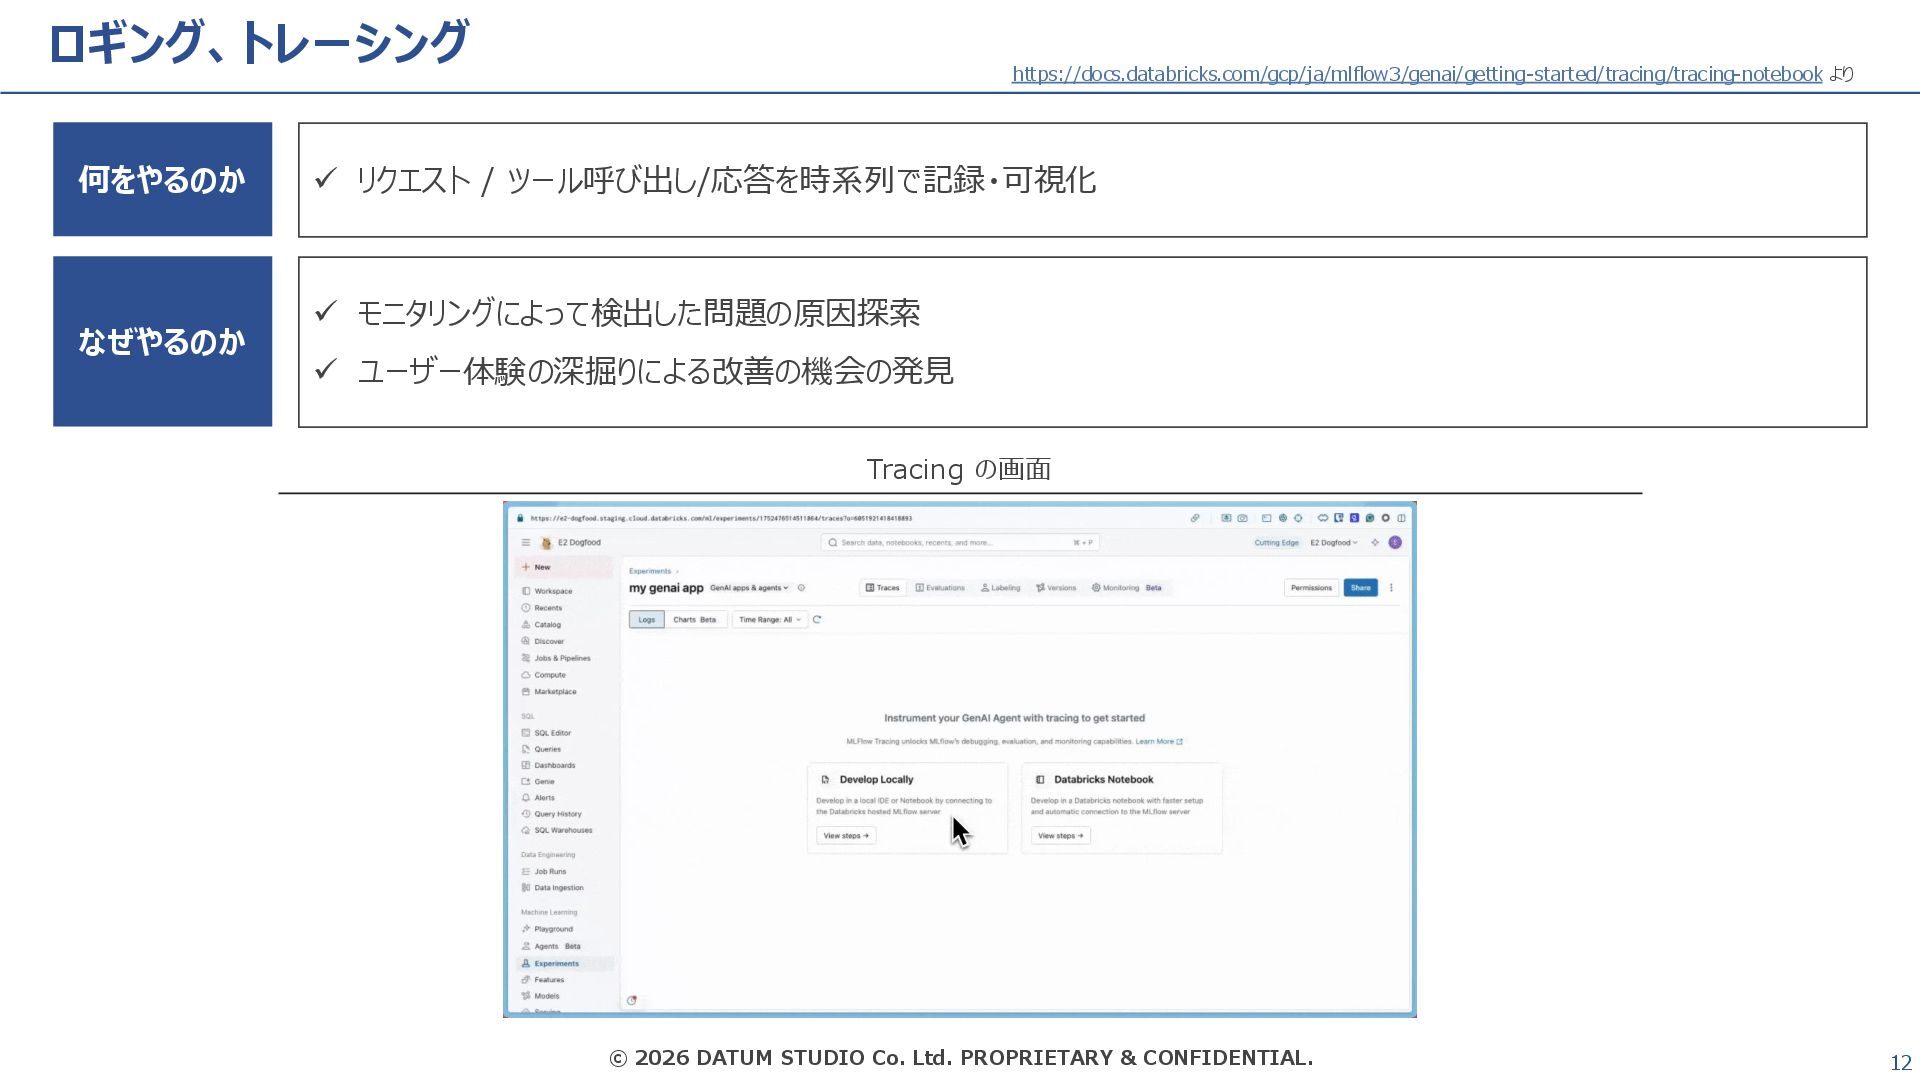Viewport: 1920px width, 1080px height.
Task: Click the refresh icon next to Time Range
Action: click(x=817, y=620)
